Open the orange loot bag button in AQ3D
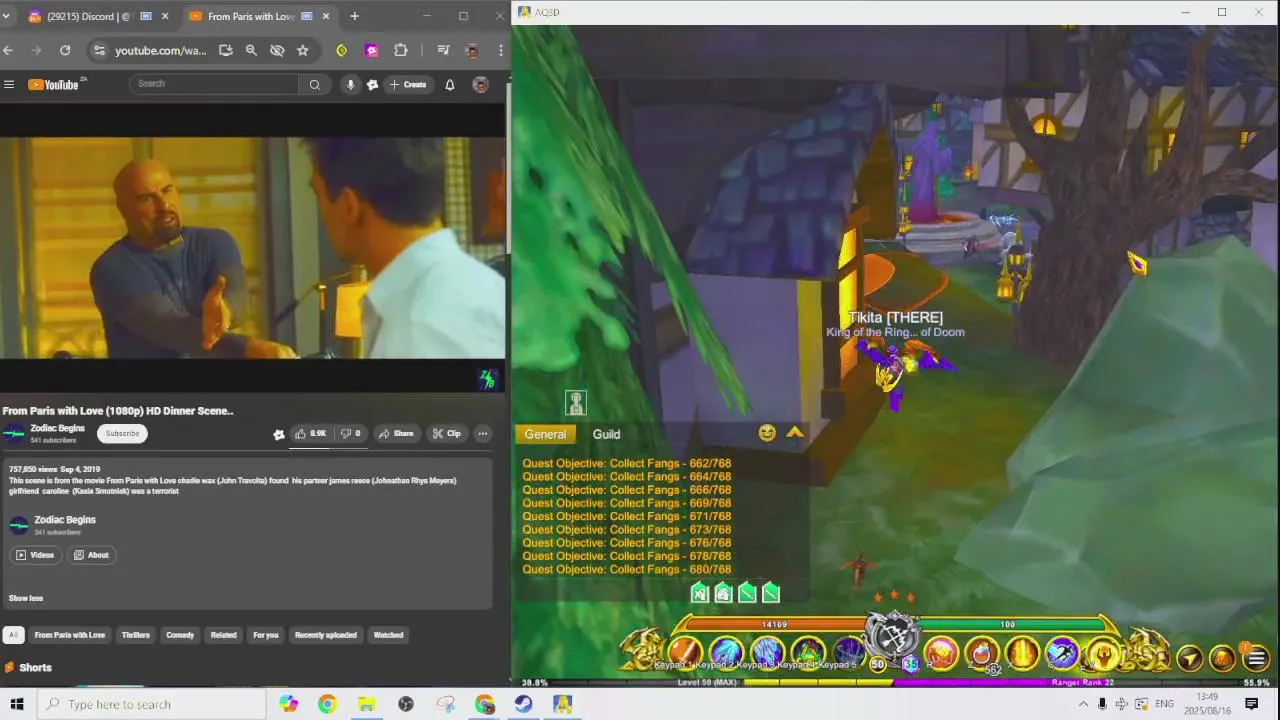The height and width of the screenshot is (720, 1280). point(1222,658)
